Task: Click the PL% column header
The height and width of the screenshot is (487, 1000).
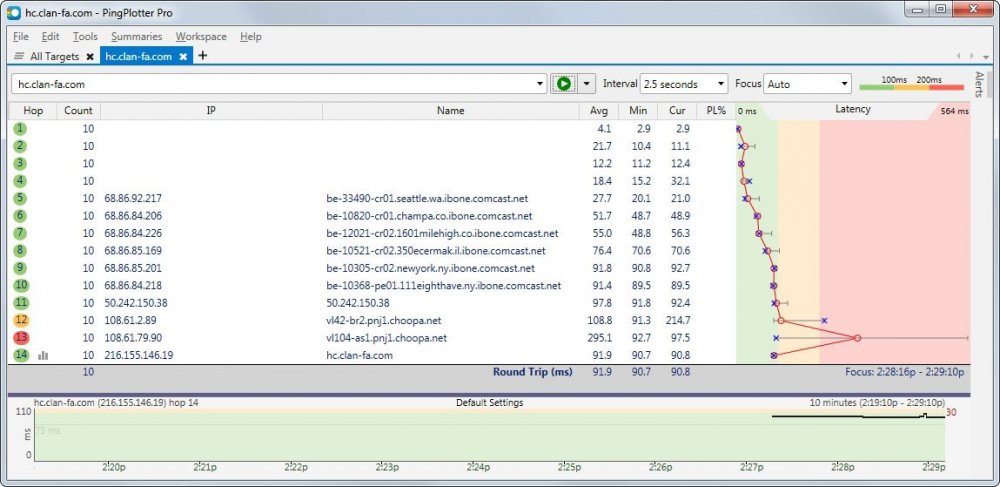Action: pos(716,110)
